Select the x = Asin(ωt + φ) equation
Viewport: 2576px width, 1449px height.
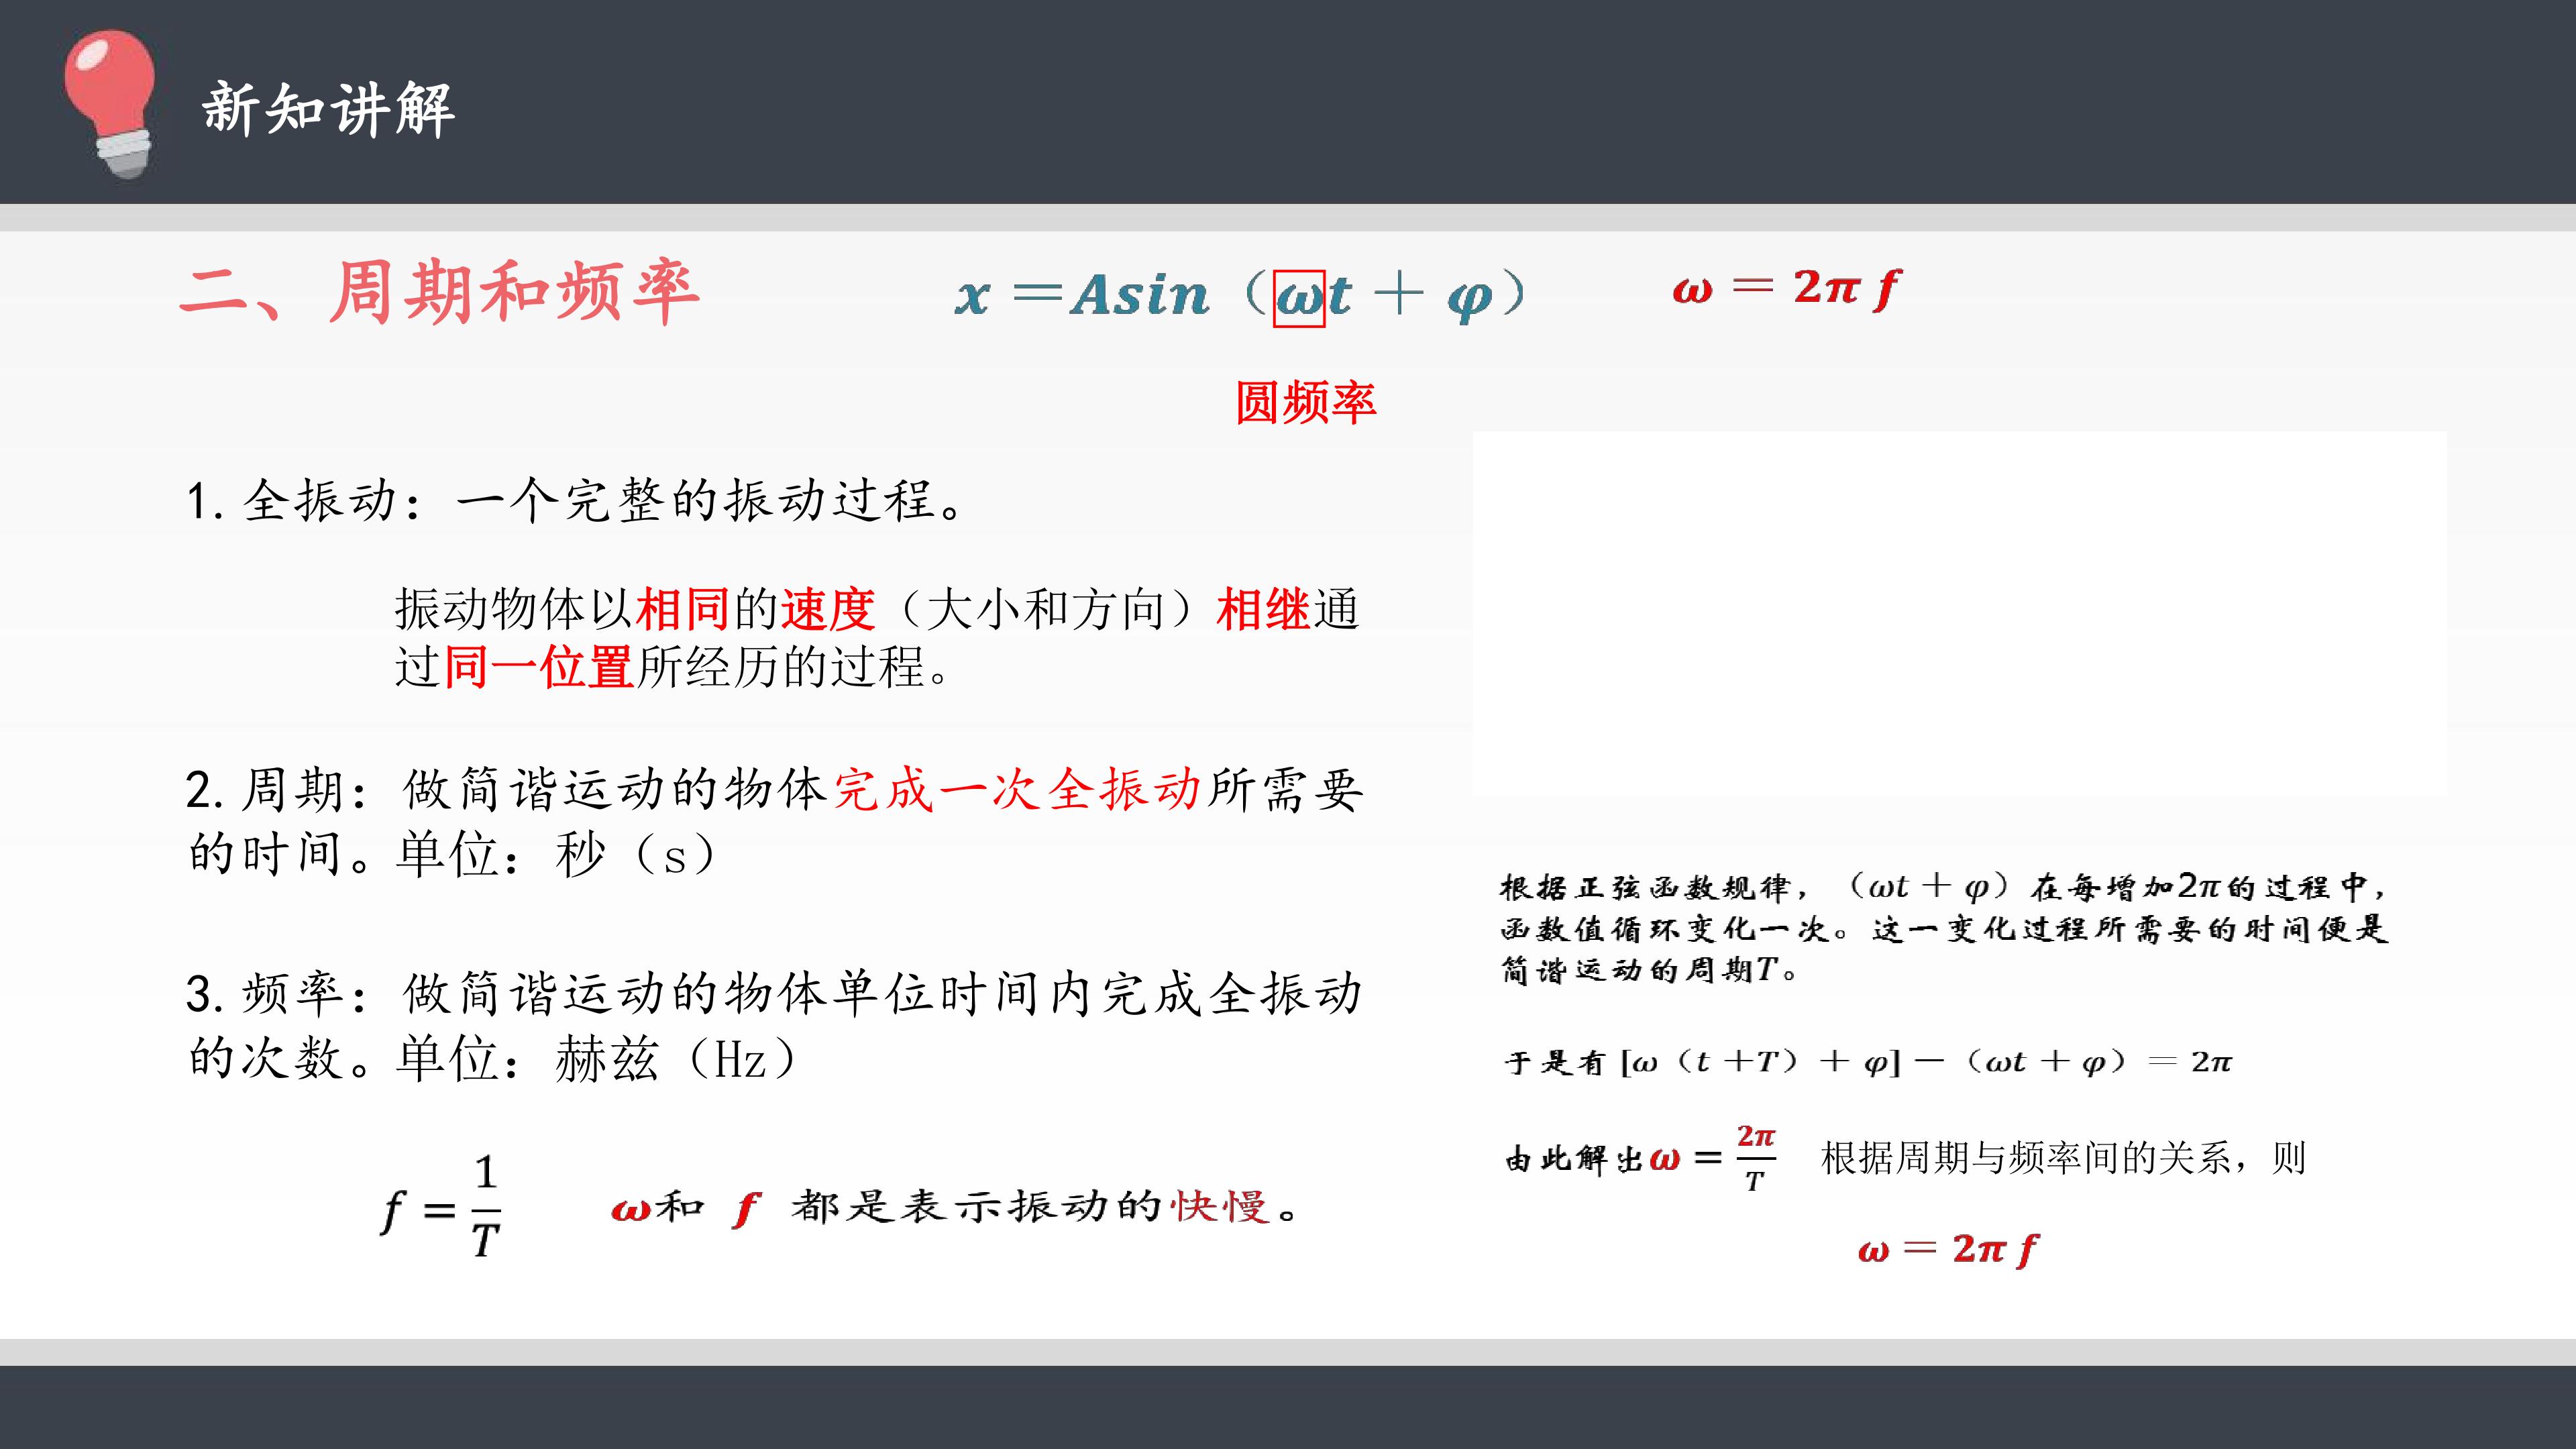pos(1241,295)
